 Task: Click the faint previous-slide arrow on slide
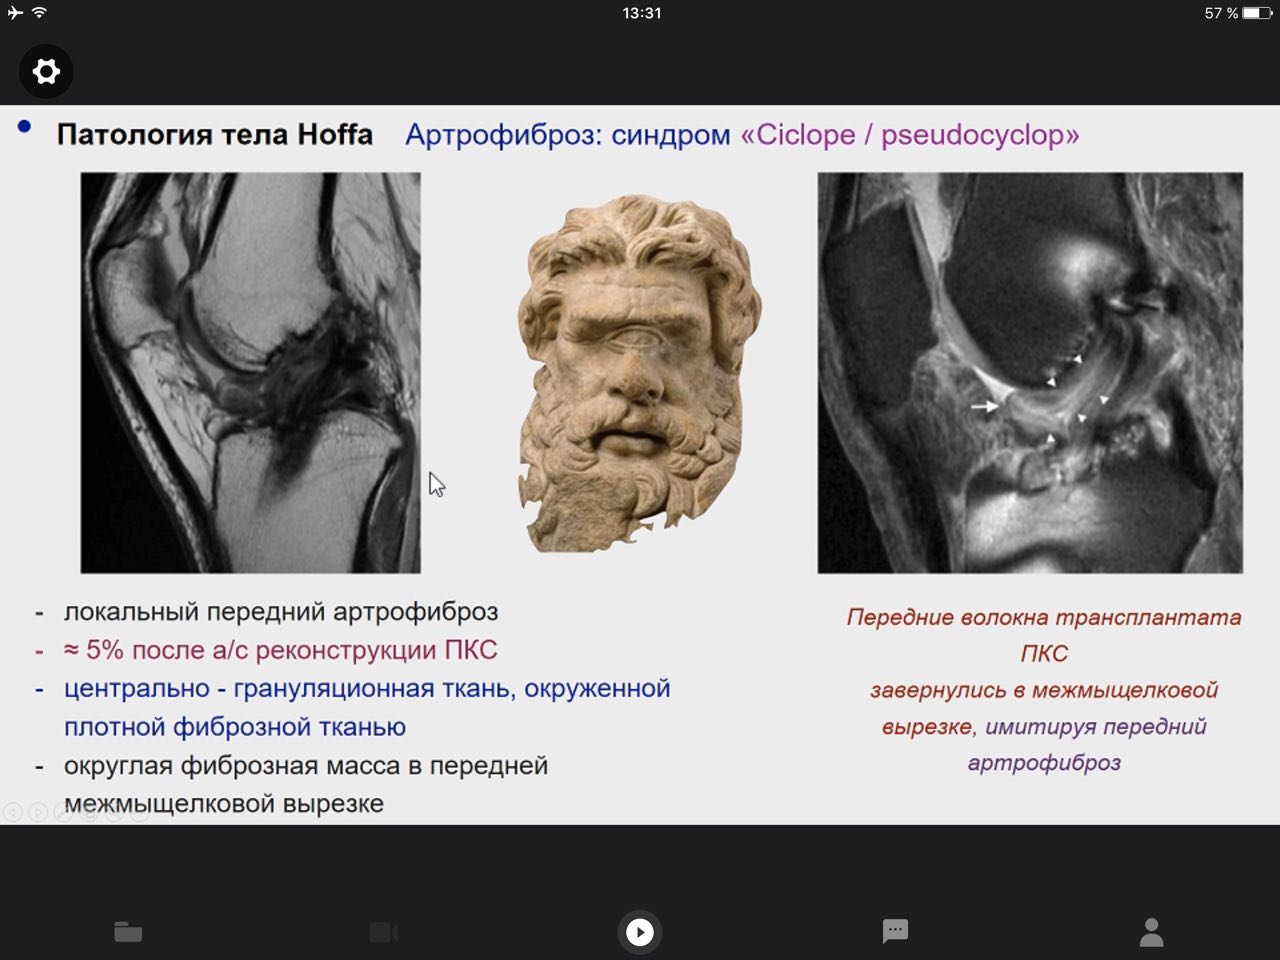pyautogui.click(x=13, y=812)
